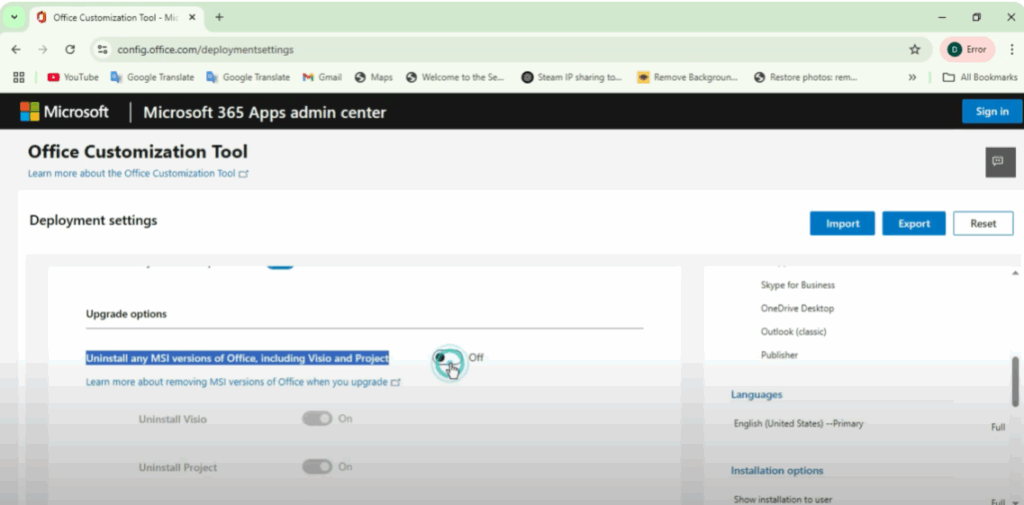Toggle the Uninstall Visio switch
The image size is (1024, 505).
tap(317, 419)
